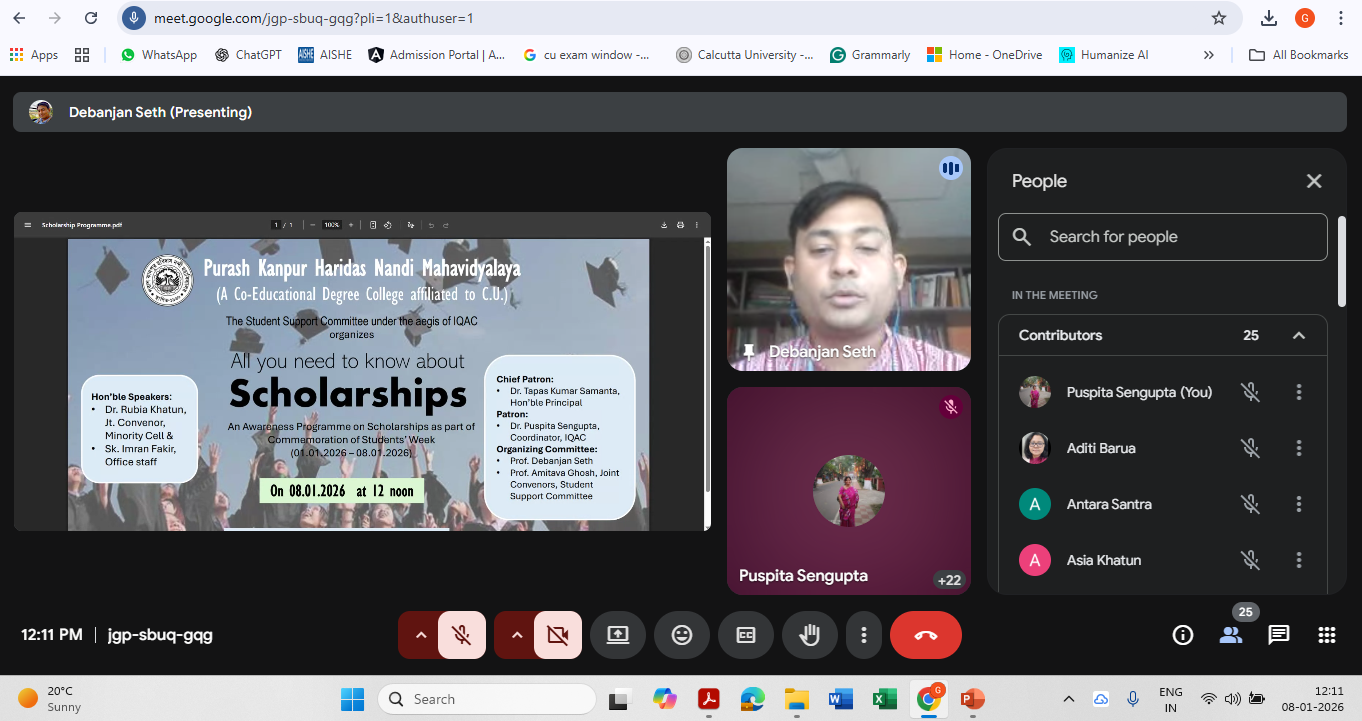Raise hand in the meeting
The image size is (1362, 721).
[809, 635]
